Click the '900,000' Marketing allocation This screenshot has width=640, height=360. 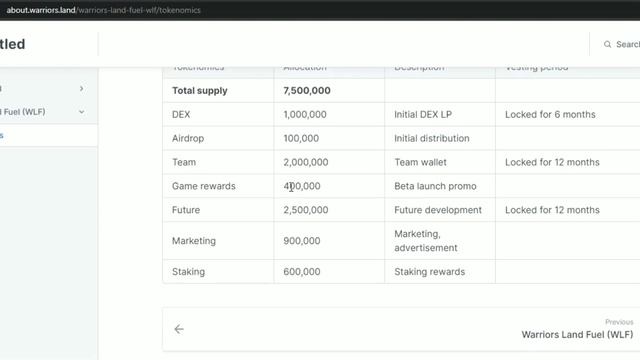(302, 241)
